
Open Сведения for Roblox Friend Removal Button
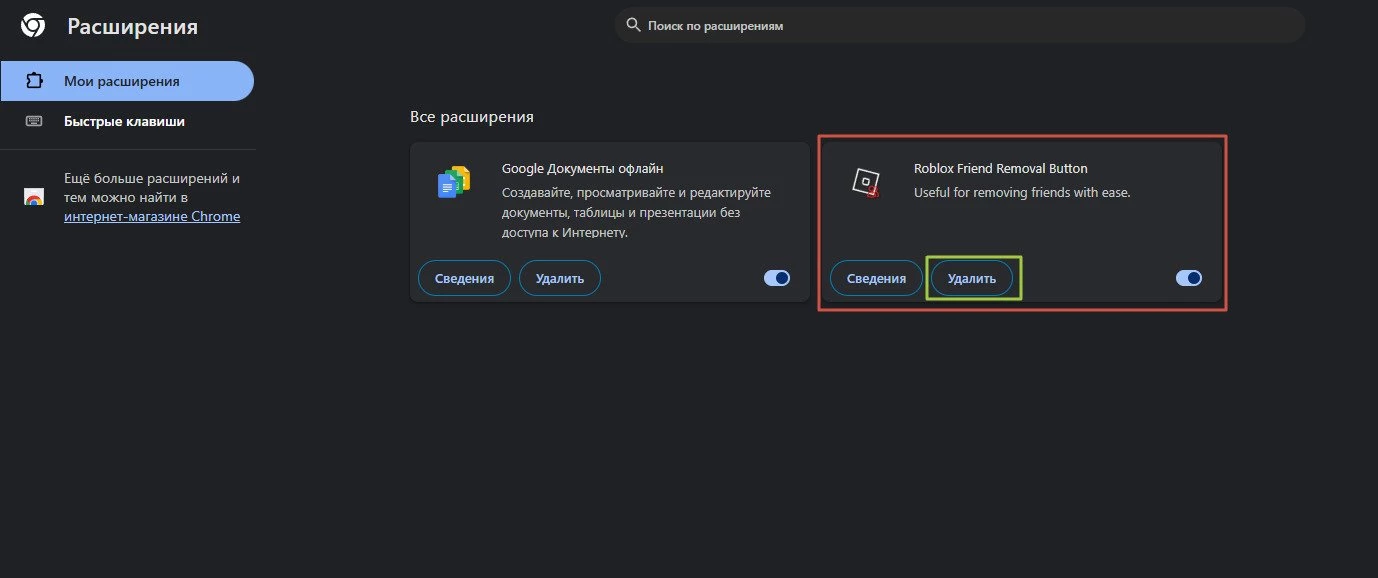(876, 278)
